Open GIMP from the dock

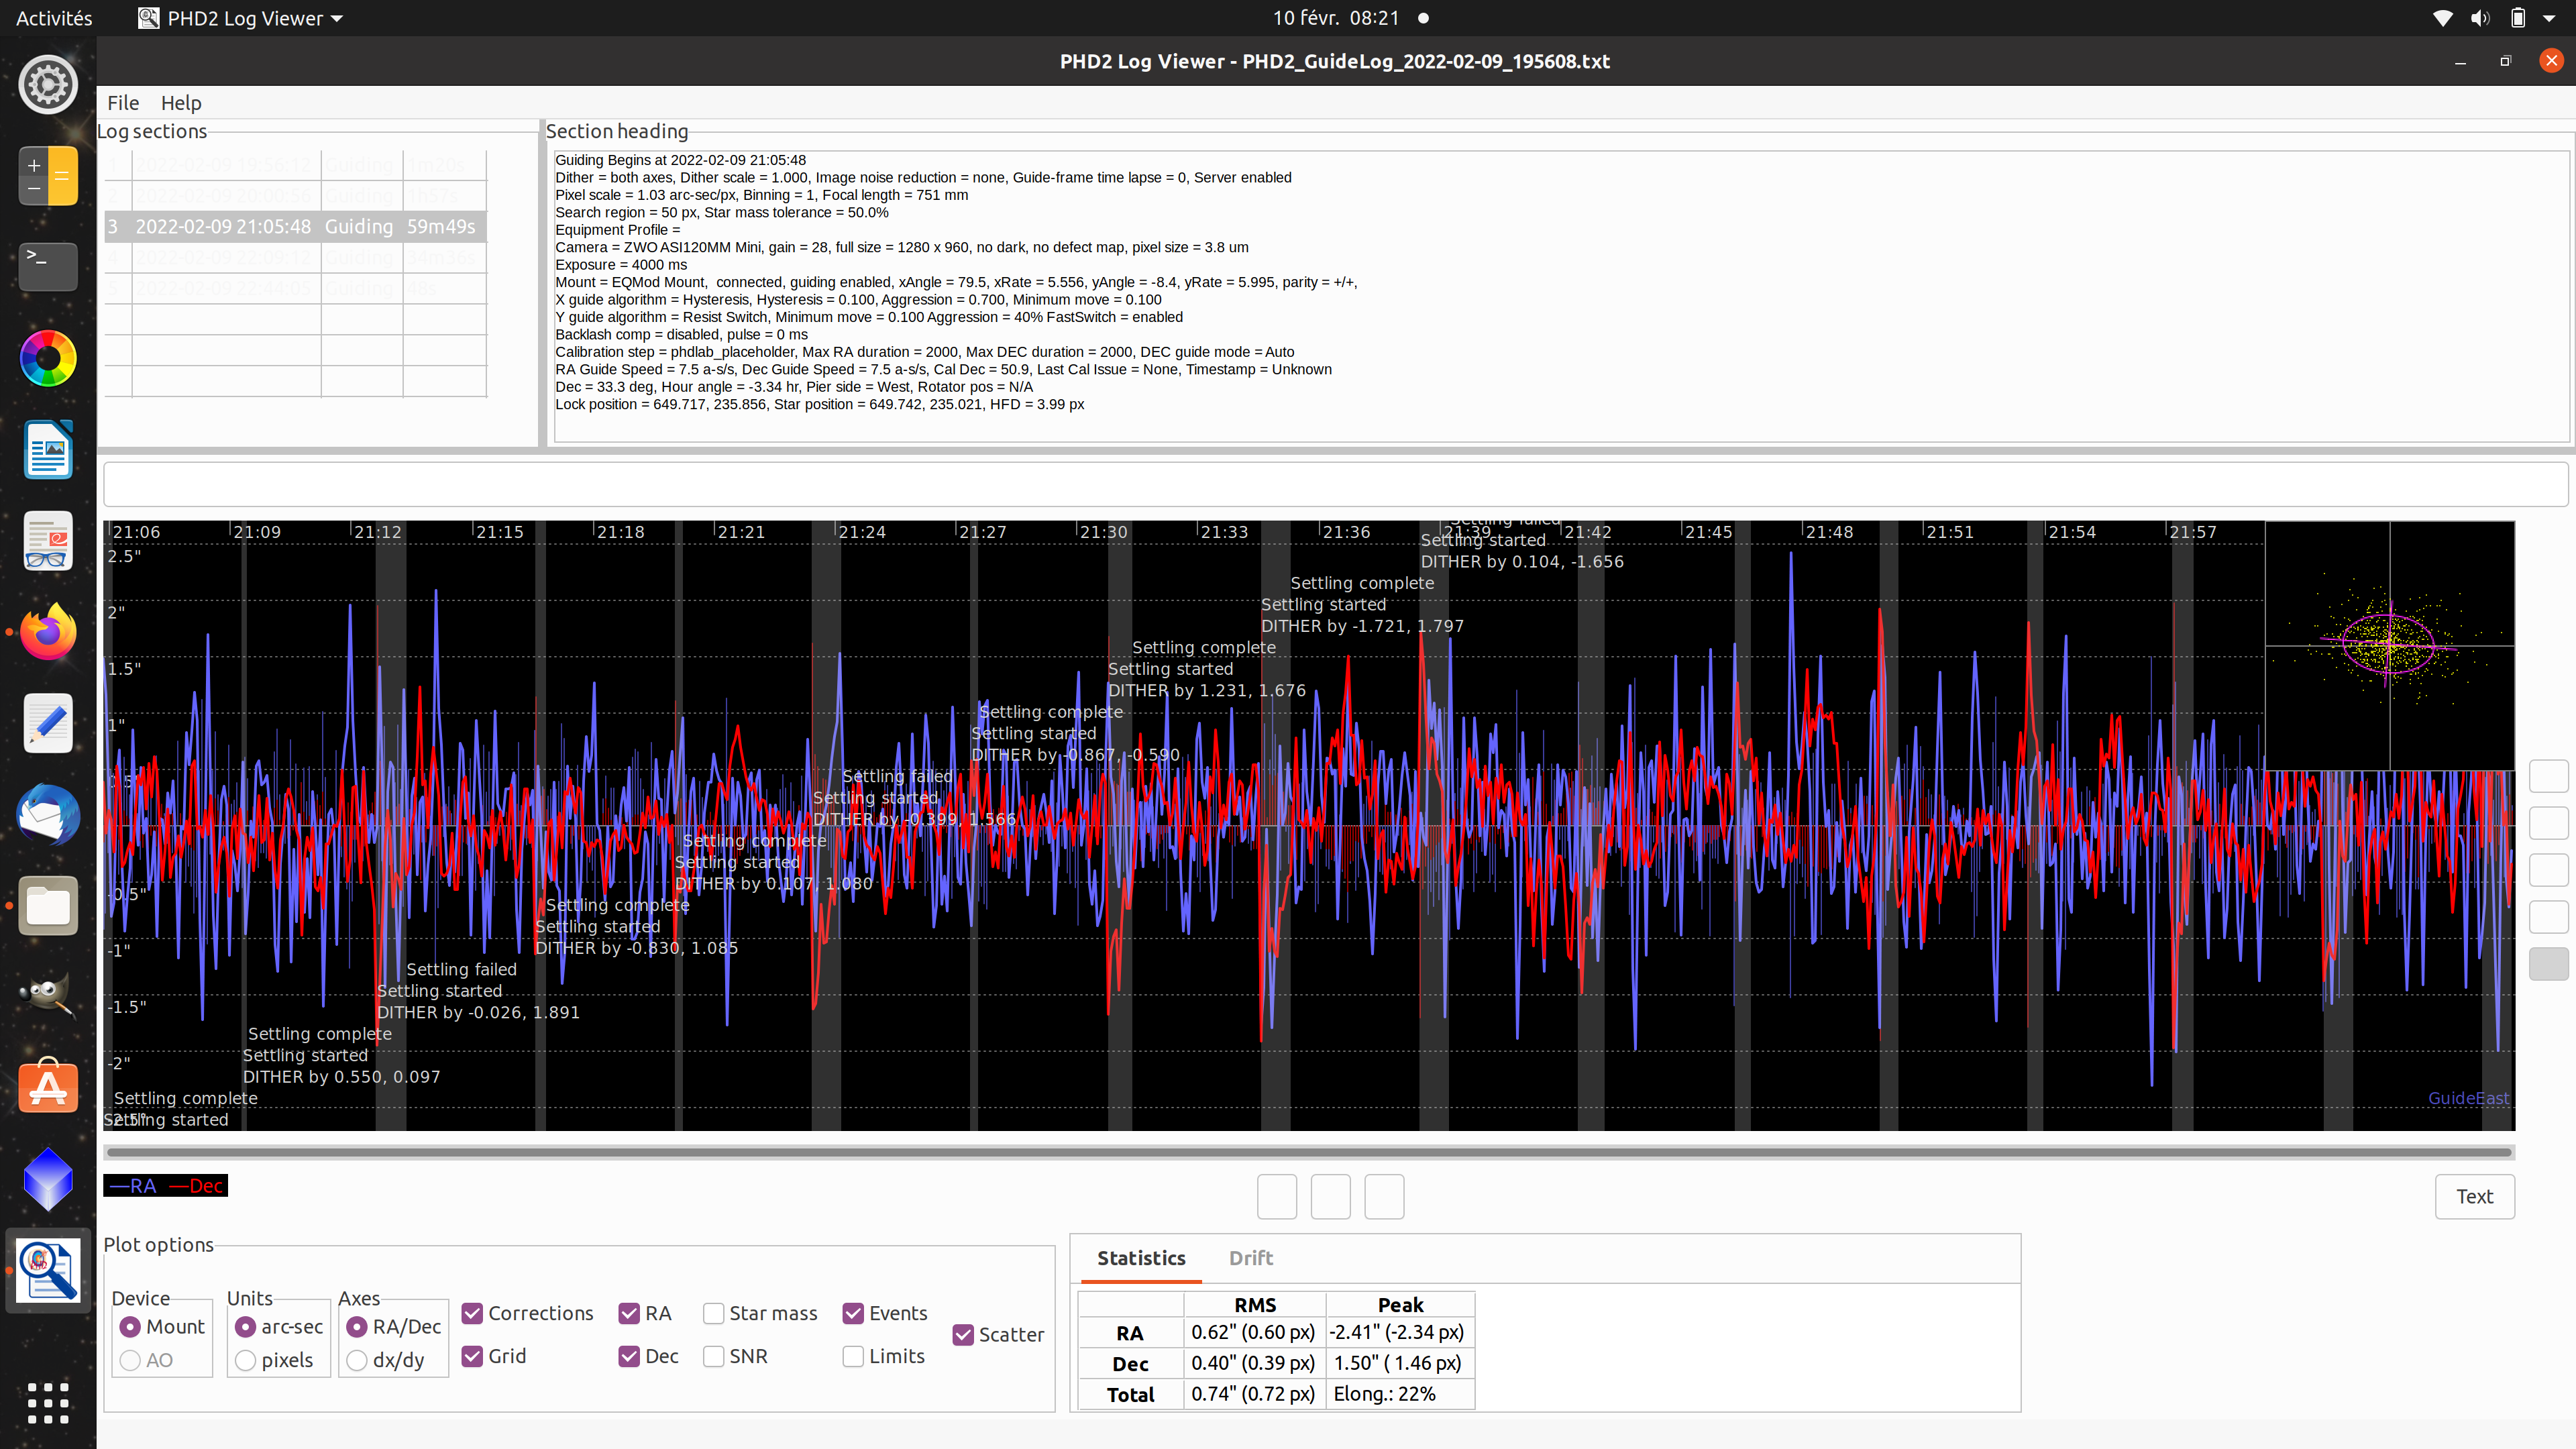[48, 996]
